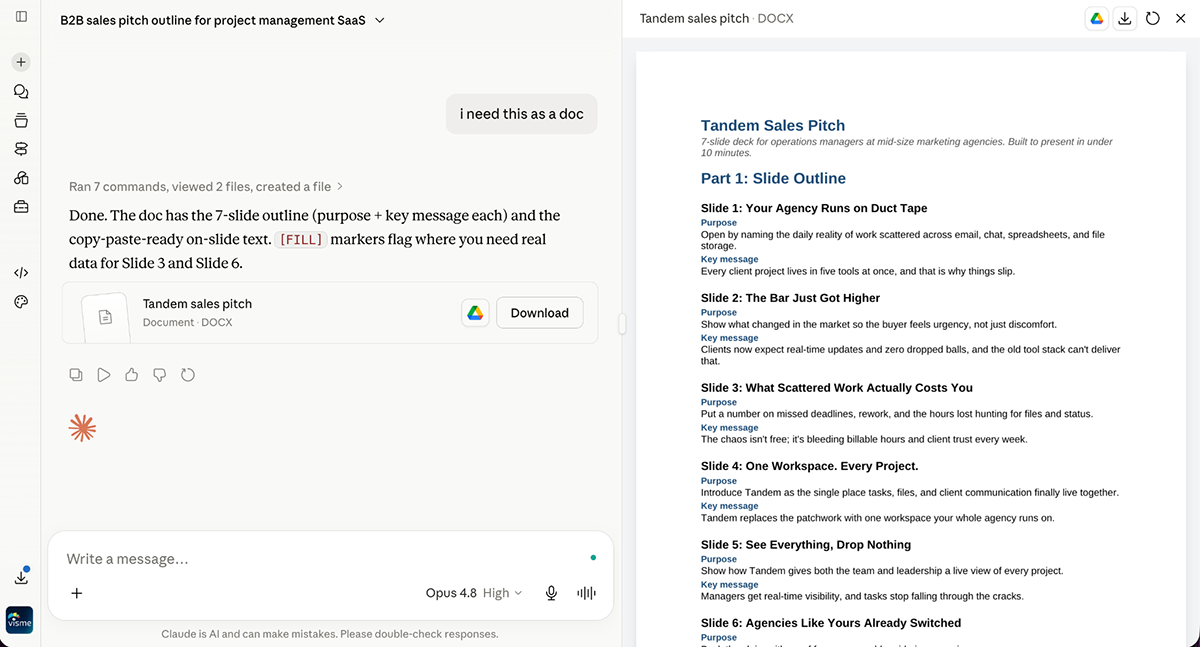Save to Google Drive in preview header
The image size is (1200, 647).
(x=1097, y=18)
